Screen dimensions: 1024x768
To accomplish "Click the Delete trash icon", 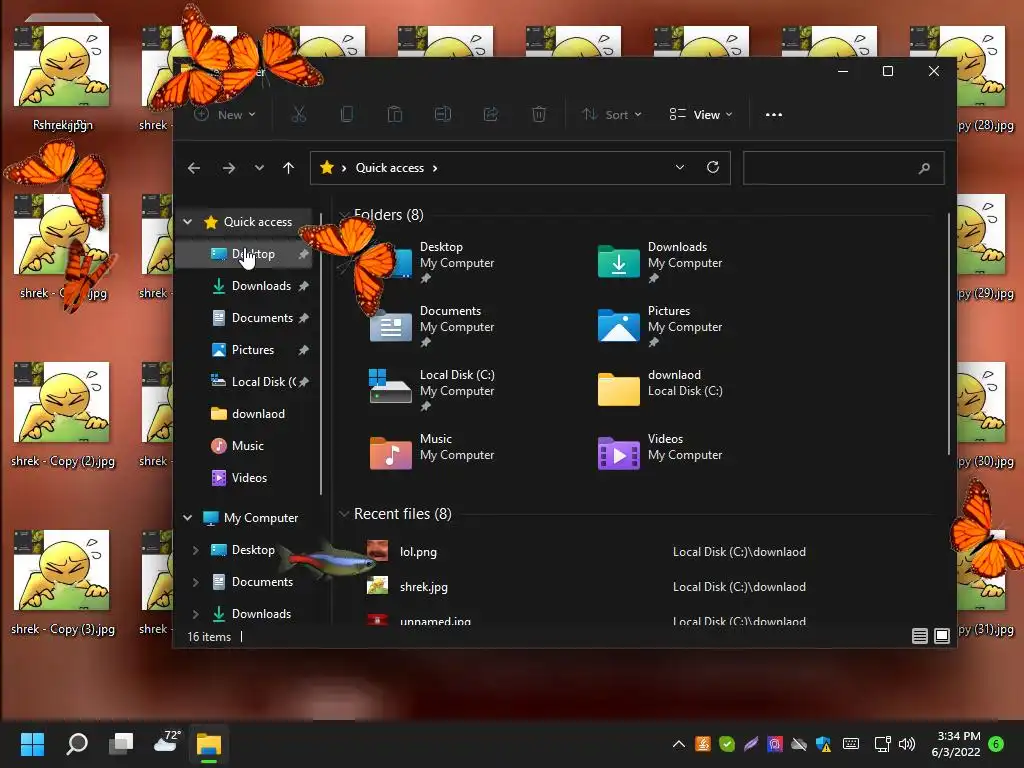I will pyautogui.click(x=539, y=114).
